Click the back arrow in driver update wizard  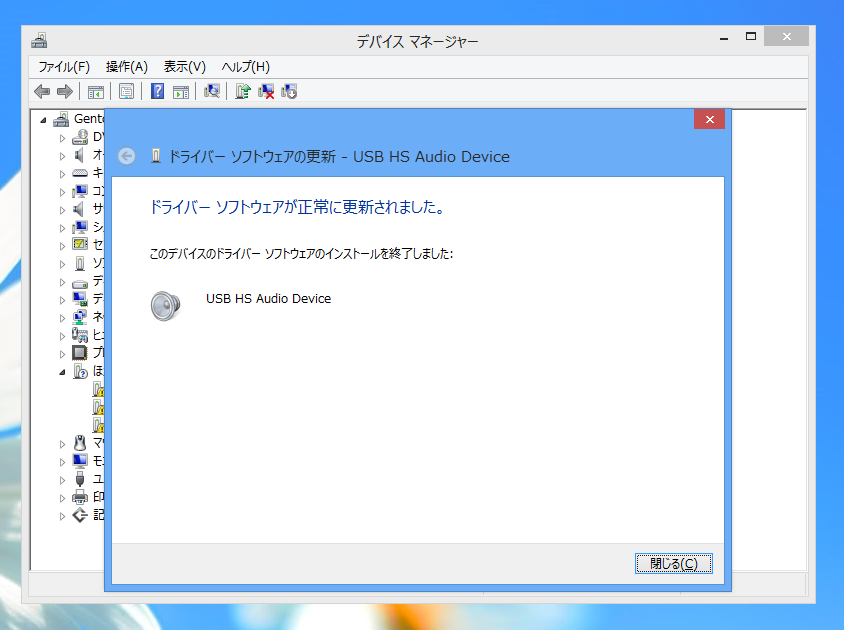click(127, 156)
